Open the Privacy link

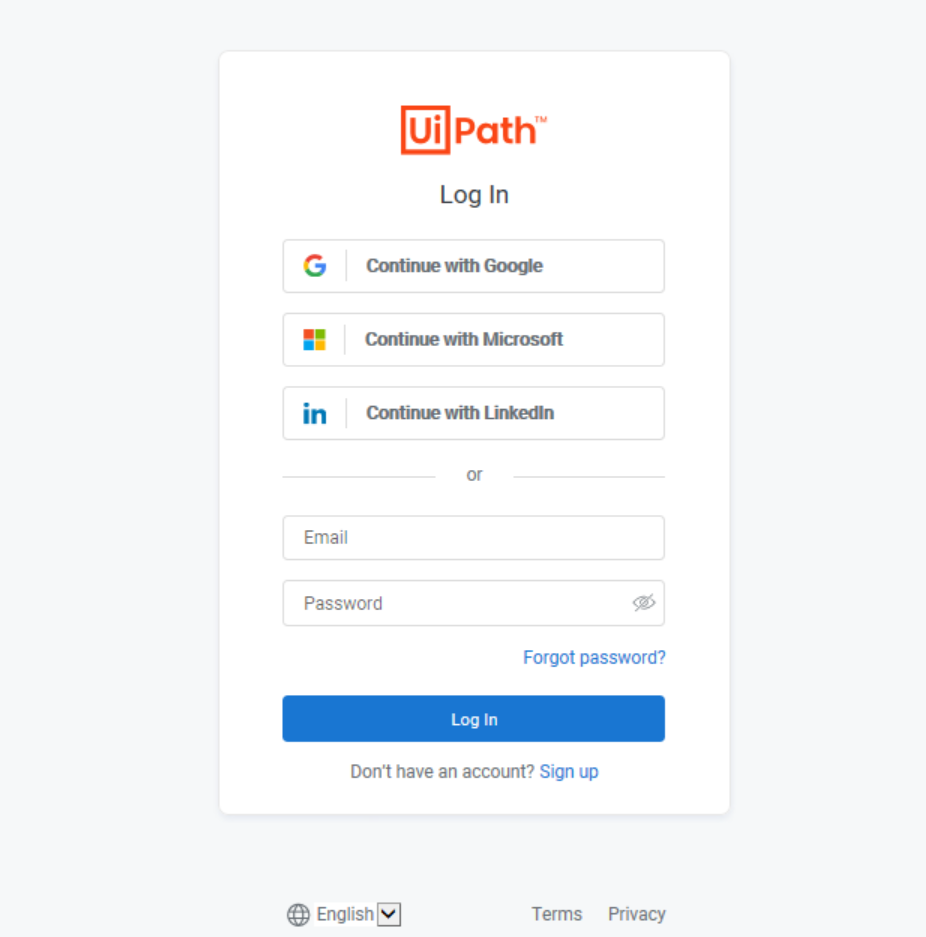[x=637, y=914]
